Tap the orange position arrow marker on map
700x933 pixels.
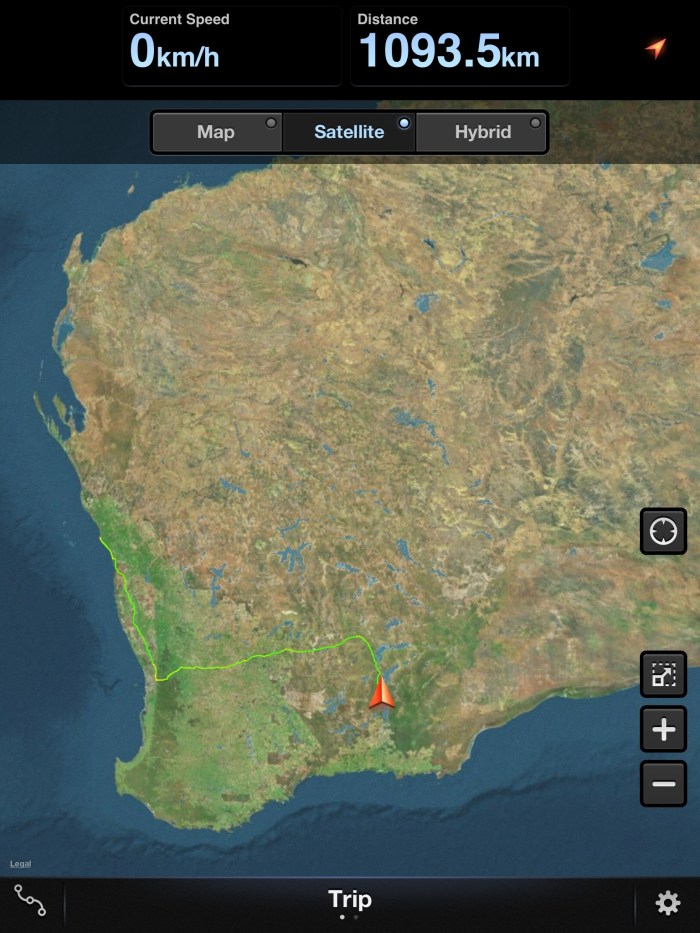tap(382, 693)
